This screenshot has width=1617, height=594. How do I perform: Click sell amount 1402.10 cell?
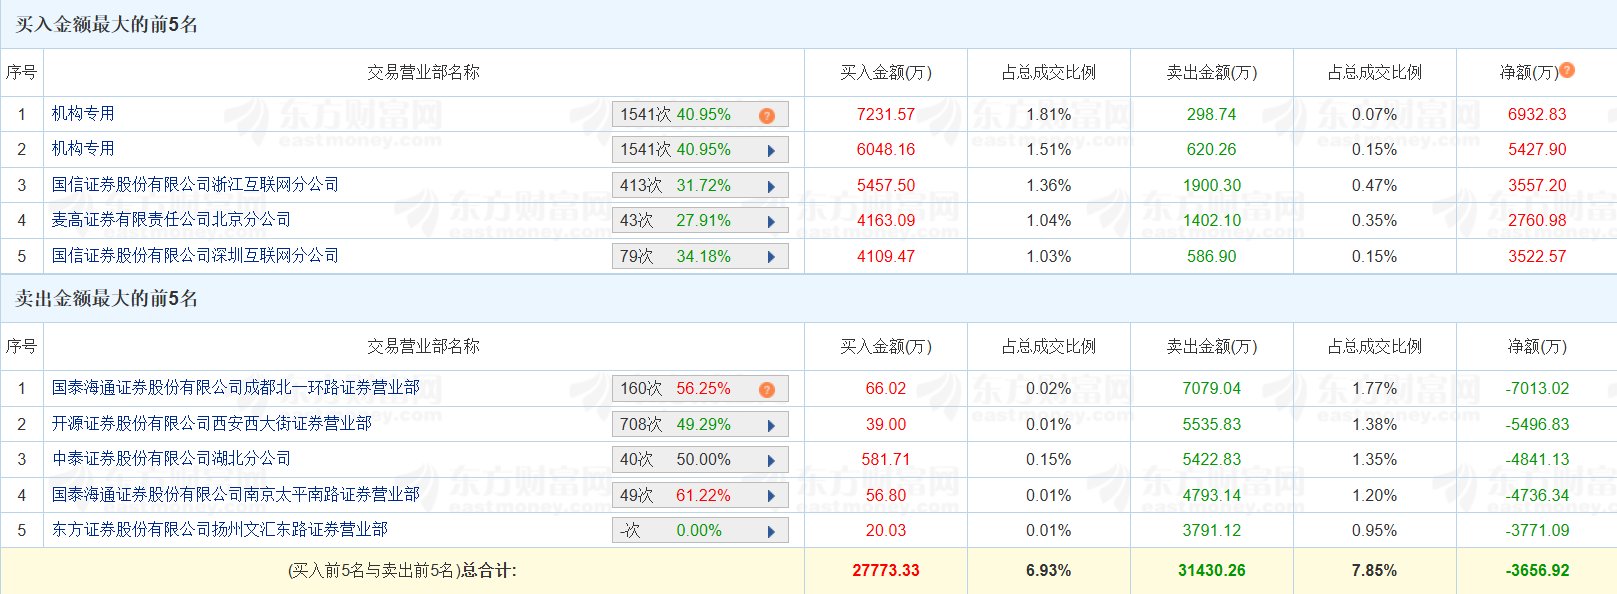coord(1212,220)
